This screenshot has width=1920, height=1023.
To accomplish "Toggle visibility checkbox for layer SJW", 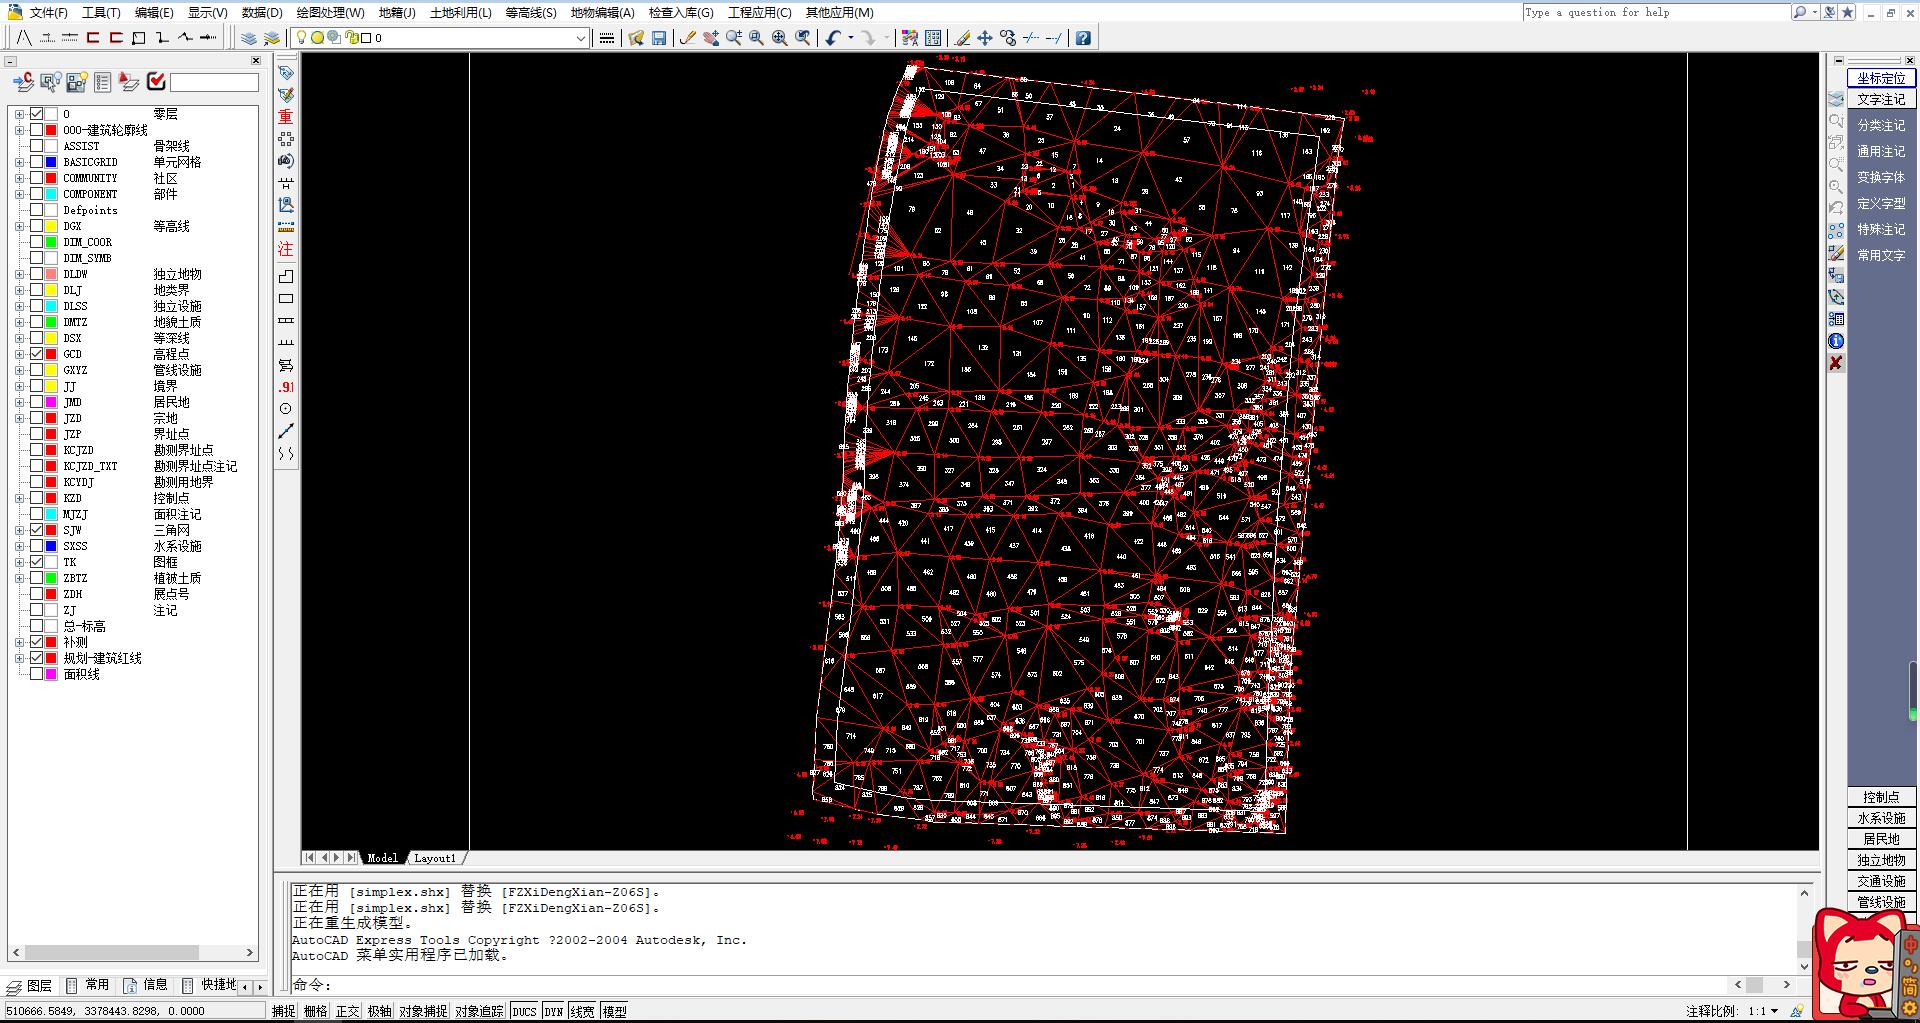I will [x=37, y=530].
